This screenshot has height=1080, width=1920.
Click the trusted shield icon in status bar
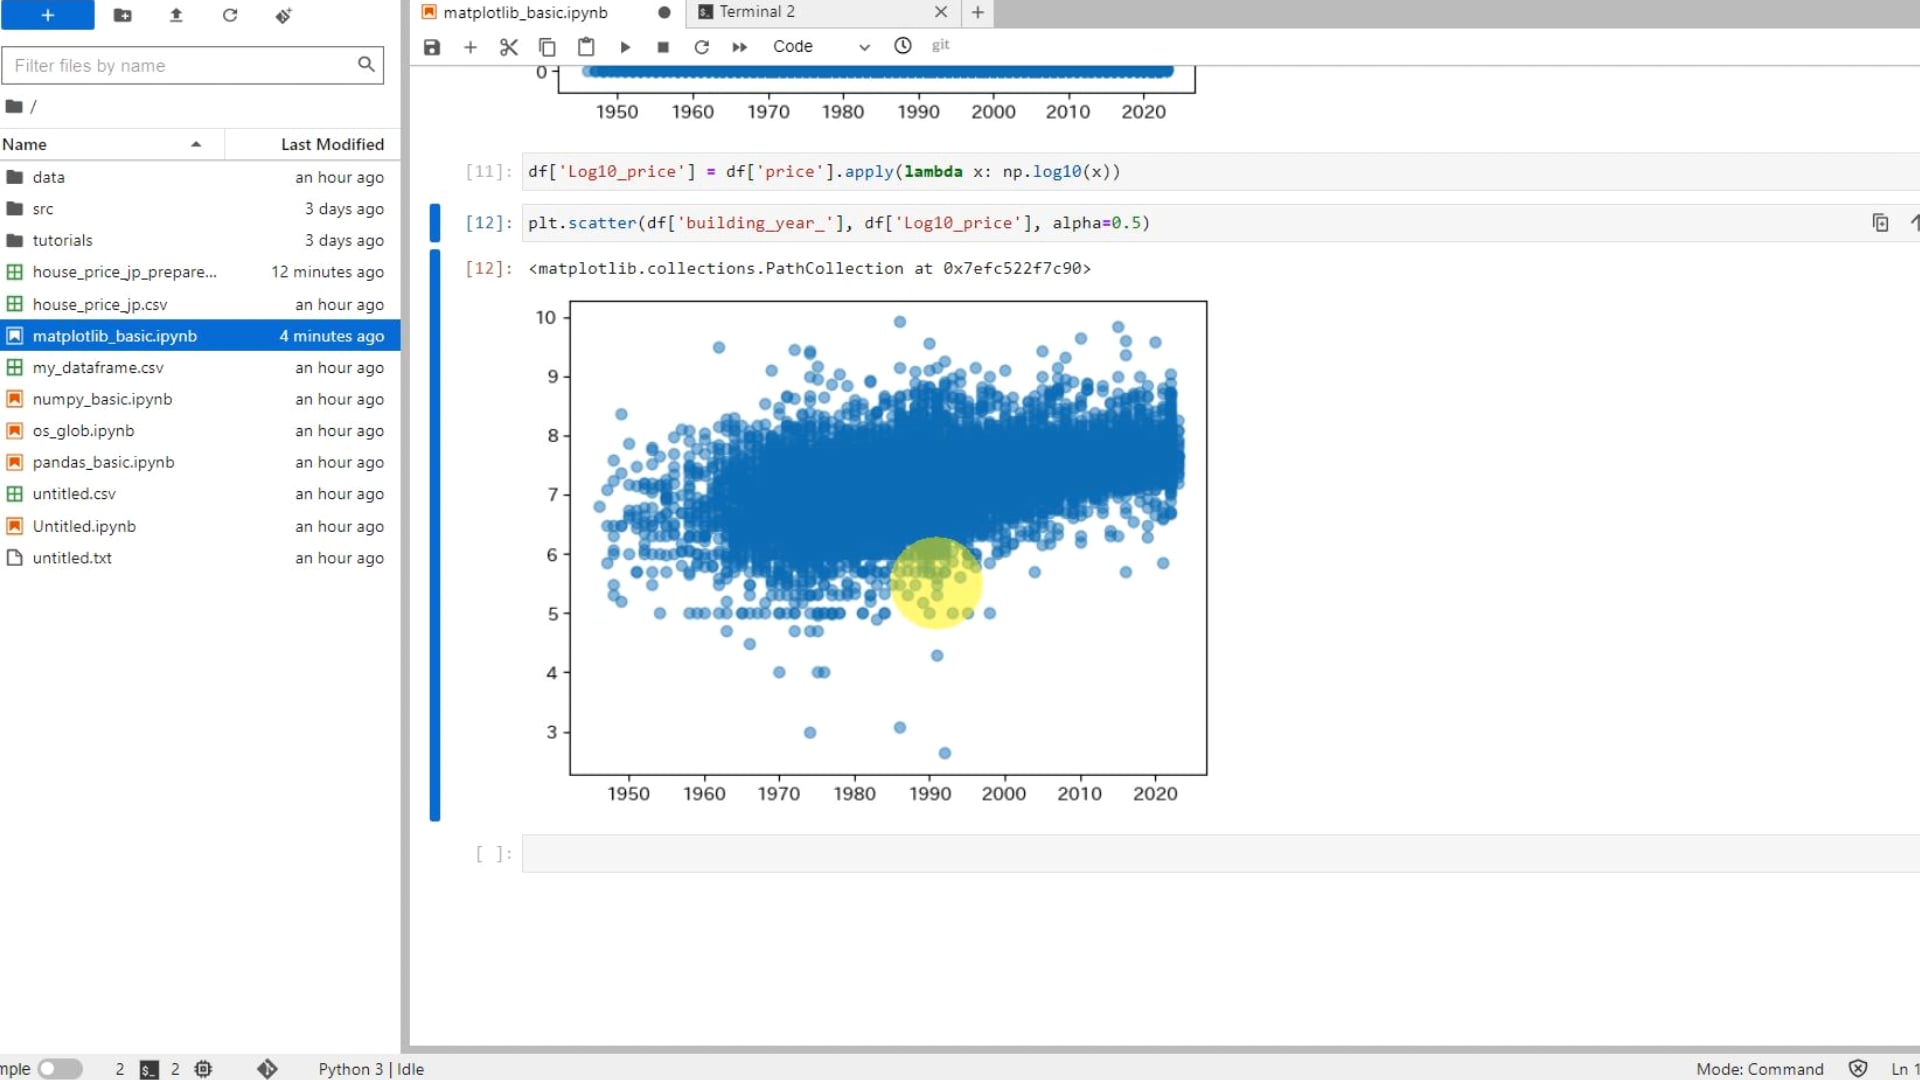pyautogui.click(x=1857, y=1069)
